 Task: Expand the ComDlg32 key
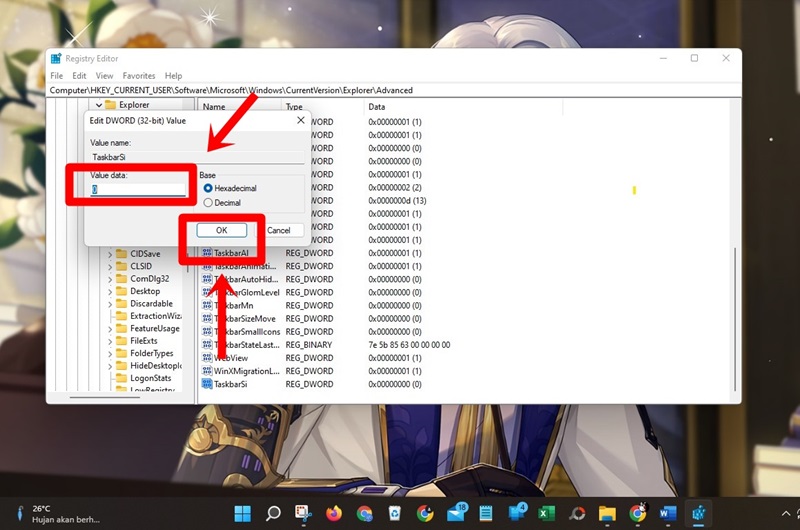[110, 279]
